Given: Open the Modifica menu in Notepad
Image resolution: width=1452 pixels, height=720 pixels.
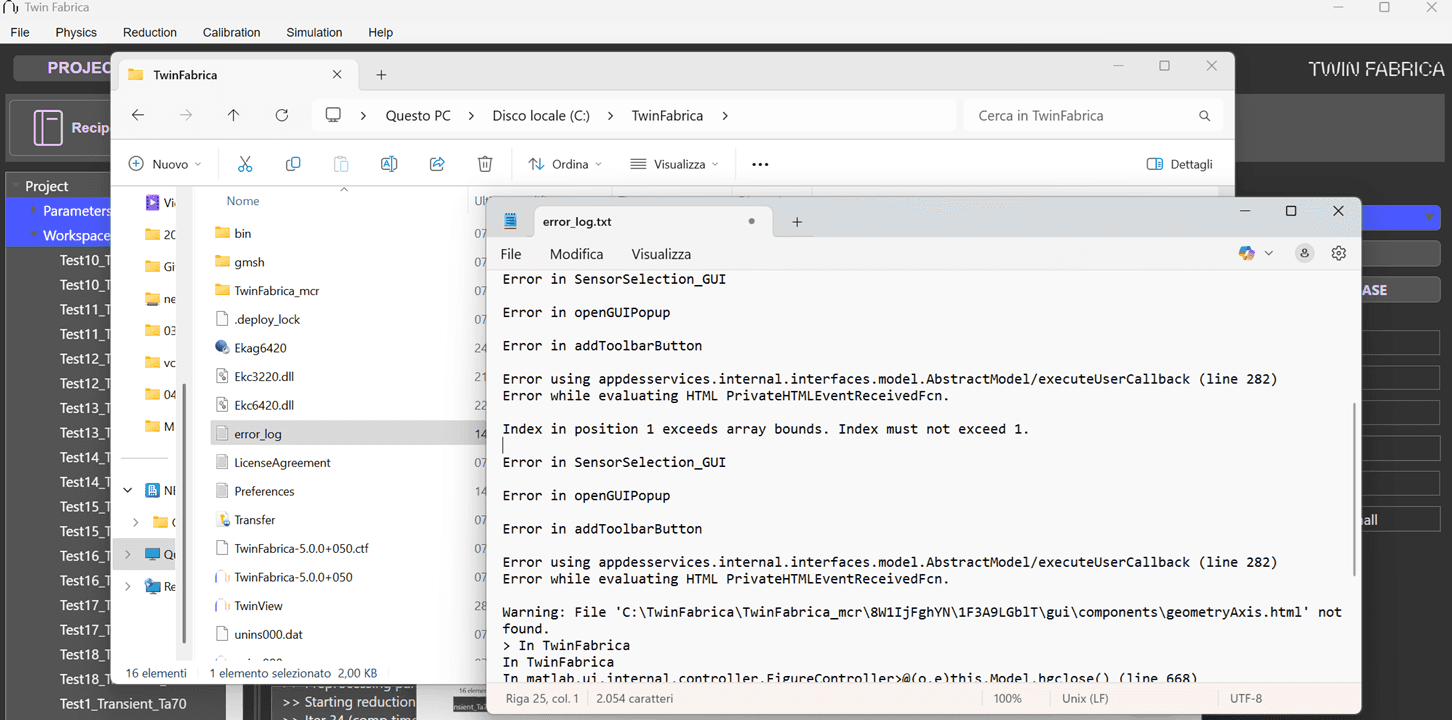Looking at the screenshot, I should pyautogui.click(x=576, y=254).
